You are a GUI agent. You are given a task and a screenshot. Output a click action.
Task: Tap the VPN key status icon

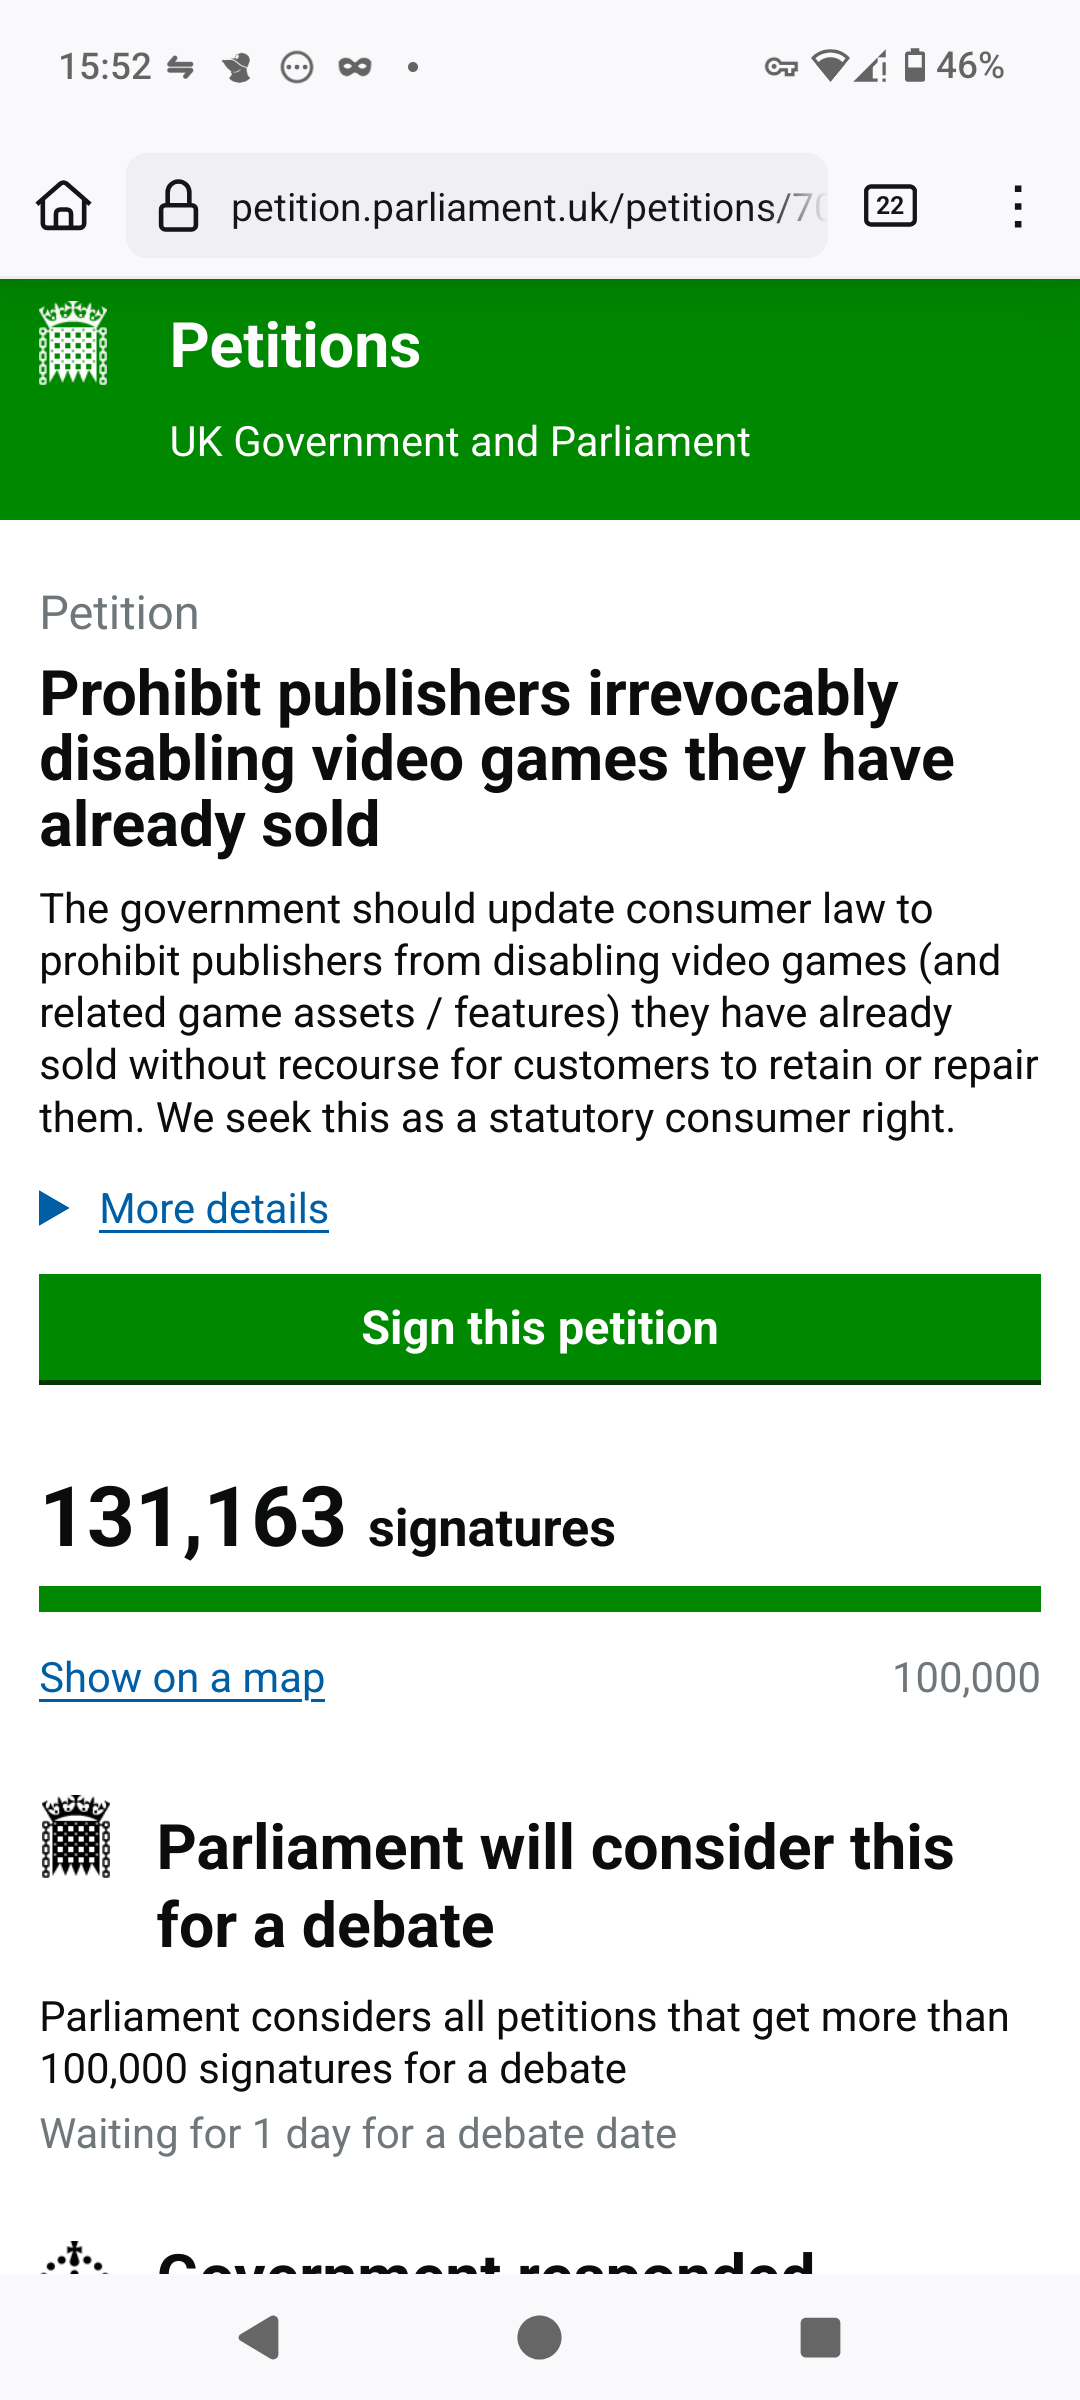781,67
